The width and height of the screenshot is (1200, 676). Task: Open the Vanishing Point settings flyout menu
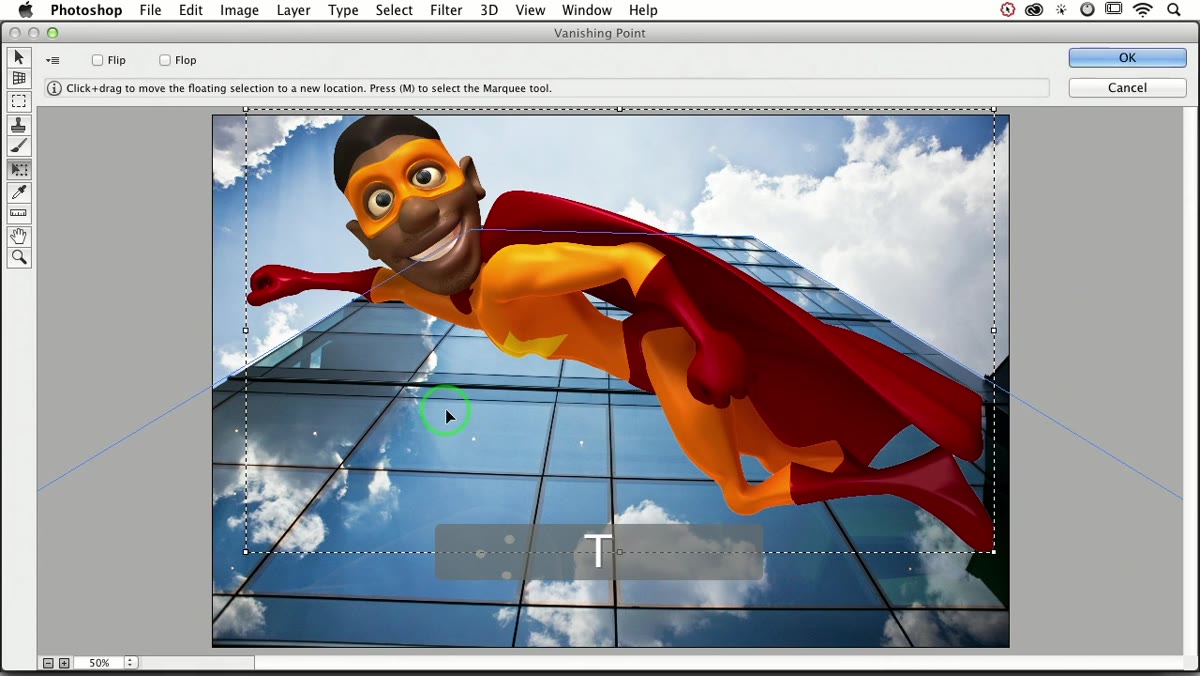coord(53,60)
